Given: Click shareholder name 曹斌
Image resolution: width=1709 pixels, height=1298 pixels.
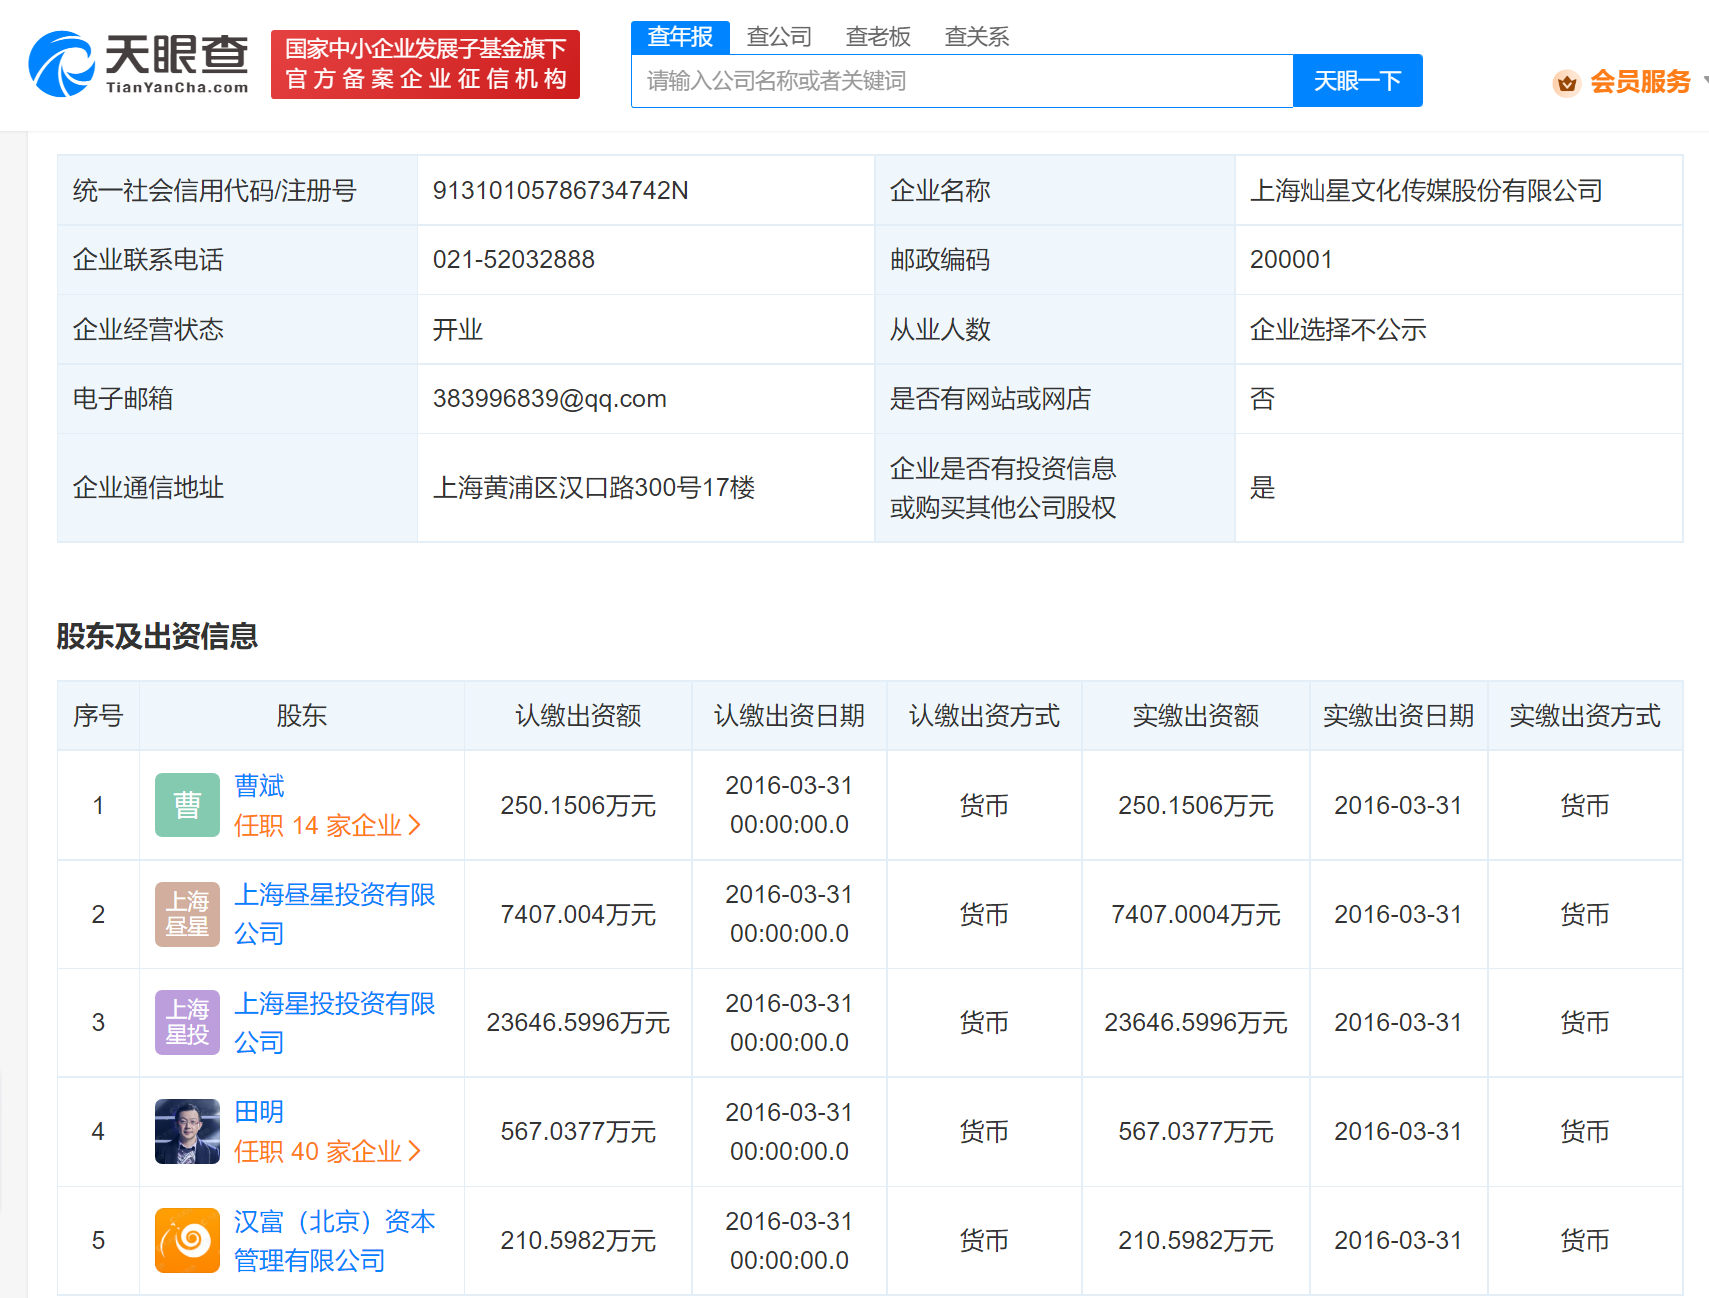Looking at the screenshot, I should pos(258,786).
